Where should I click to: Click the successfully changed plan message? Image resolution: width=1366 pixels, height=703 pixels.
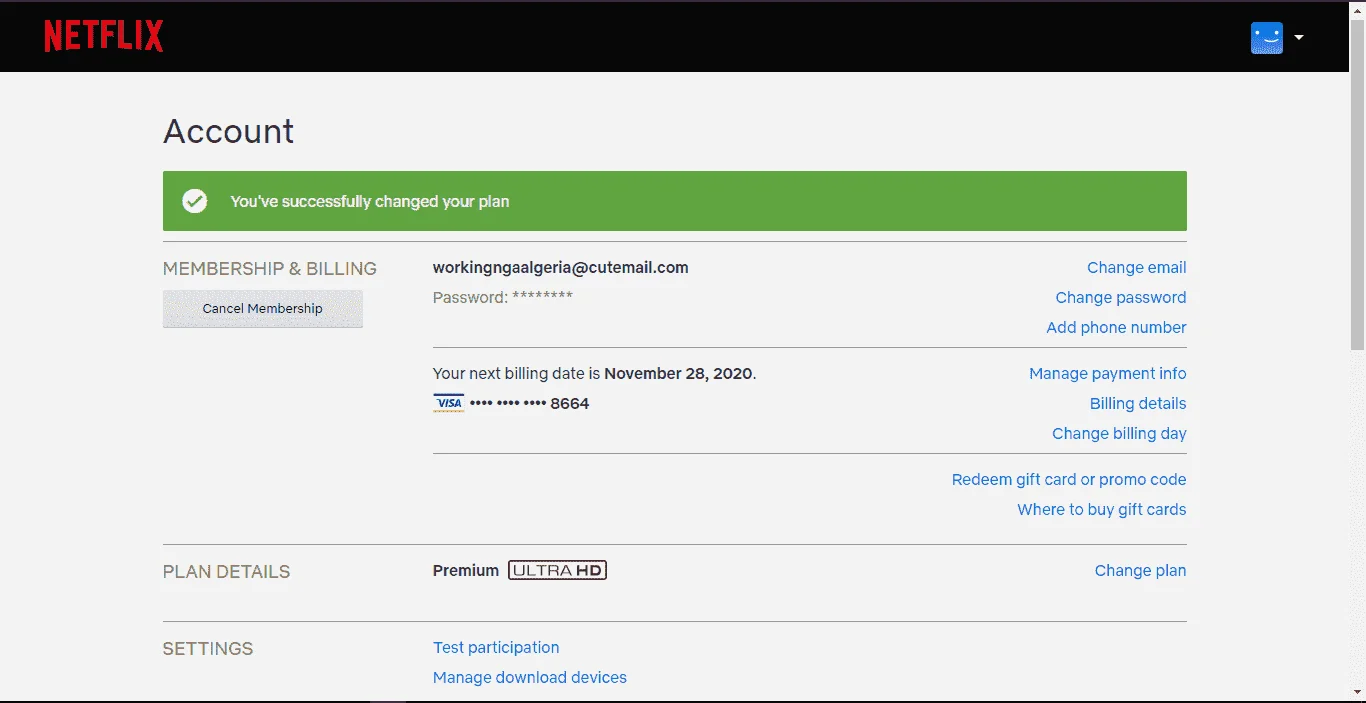(x=370, y=201)
